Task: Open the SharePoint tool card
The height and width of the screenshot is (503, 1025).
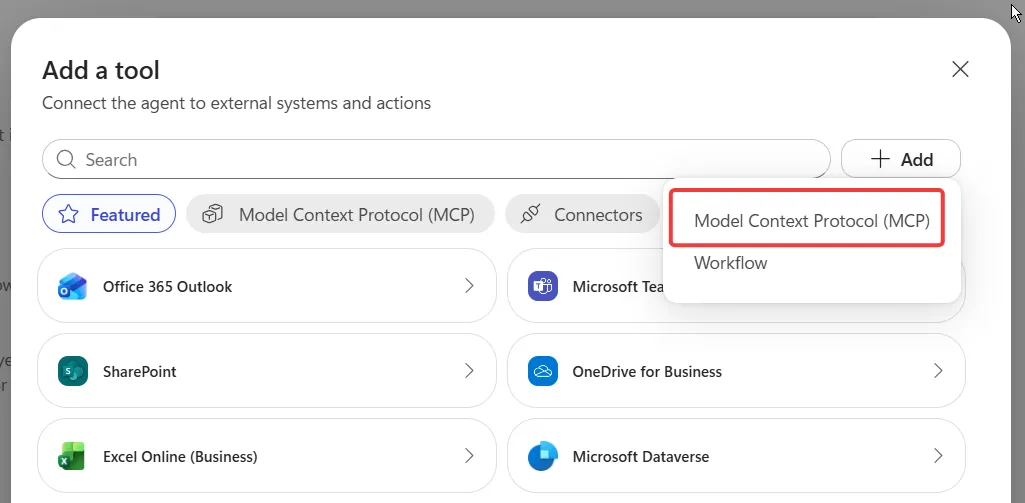Action: (x=267, y=371)
